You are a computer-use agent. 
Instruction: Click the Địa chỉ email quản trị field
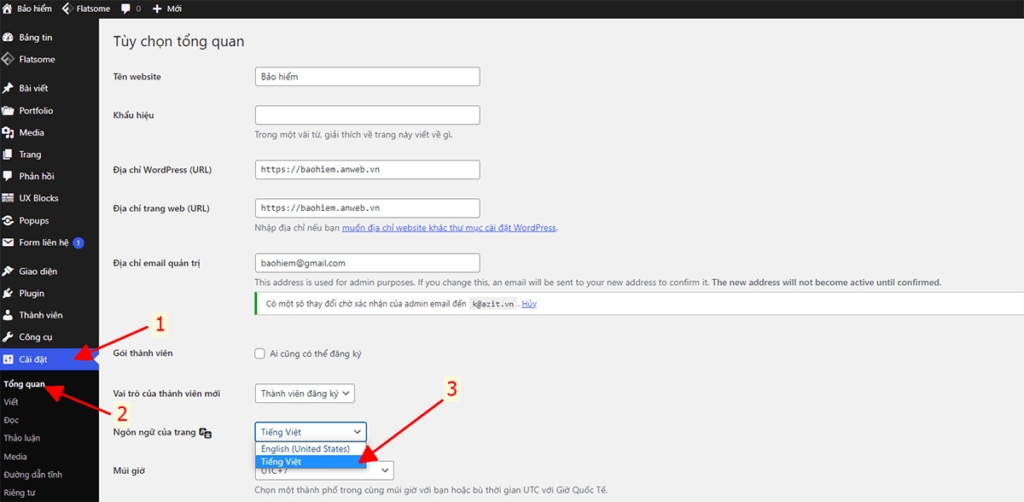click(368, 263)
